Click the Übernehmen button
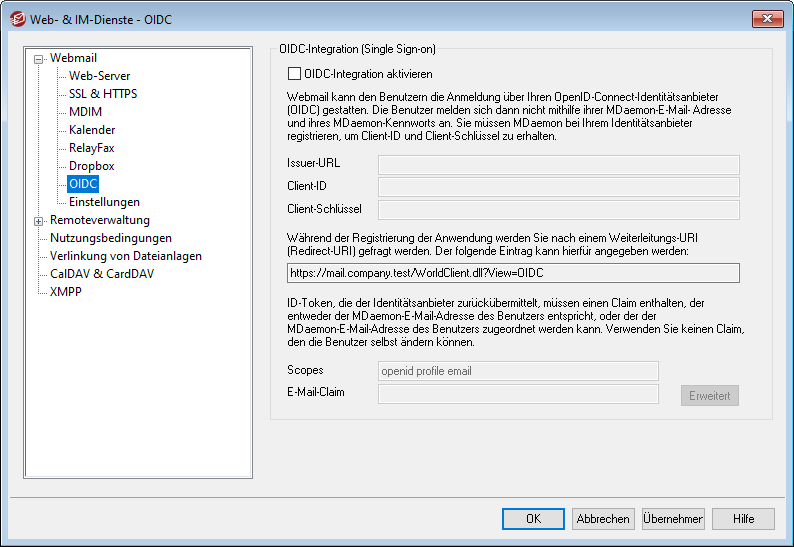This screenshot has width=794, height=547. pos(673,519)
